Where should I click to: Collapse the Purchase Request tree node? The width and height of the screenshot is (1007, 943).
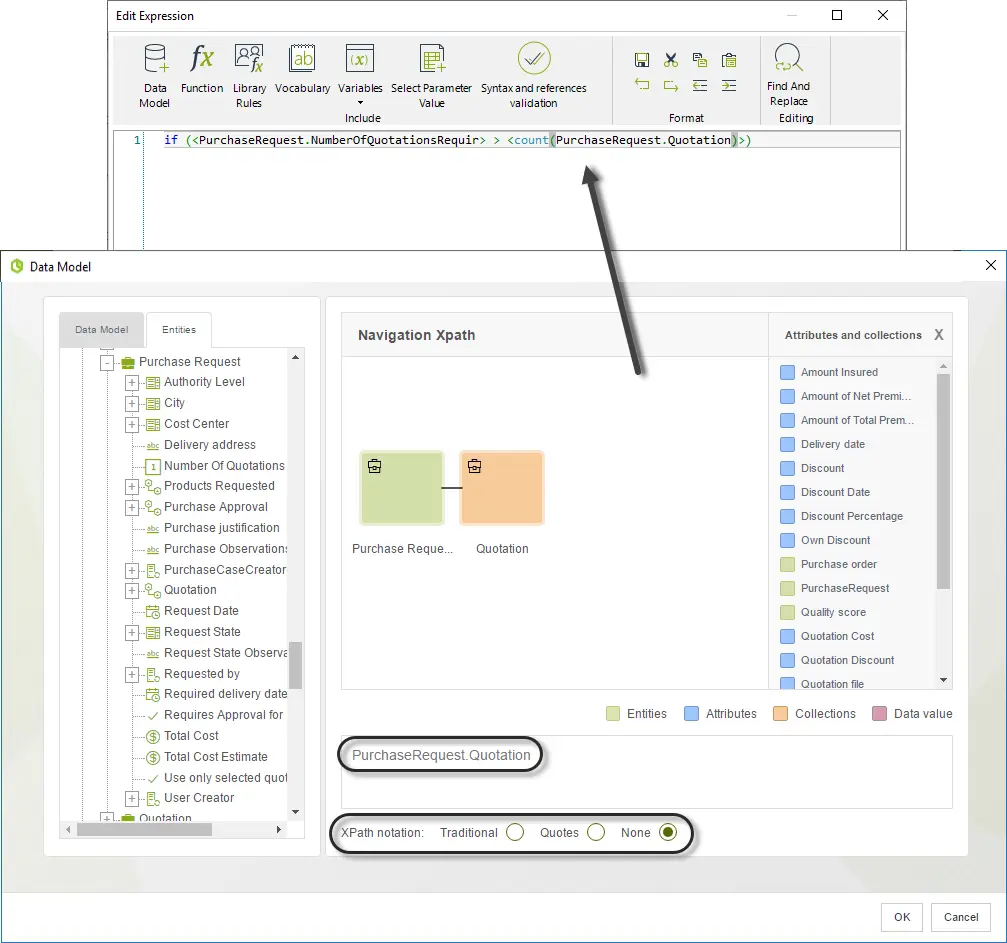click(x=107, y=362)
